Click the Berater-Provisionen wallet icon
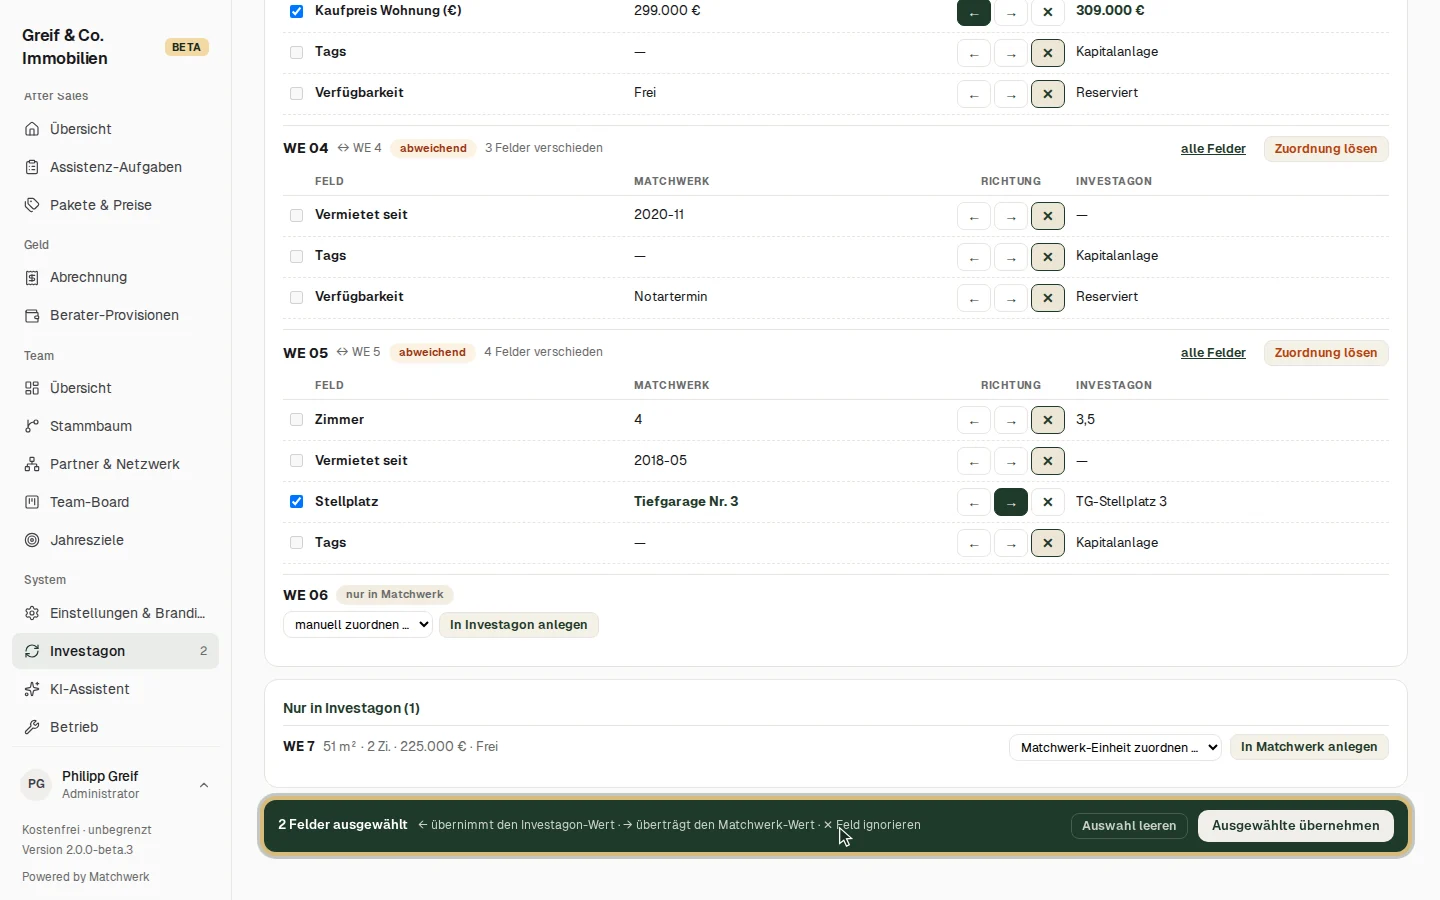 (32, 315)
